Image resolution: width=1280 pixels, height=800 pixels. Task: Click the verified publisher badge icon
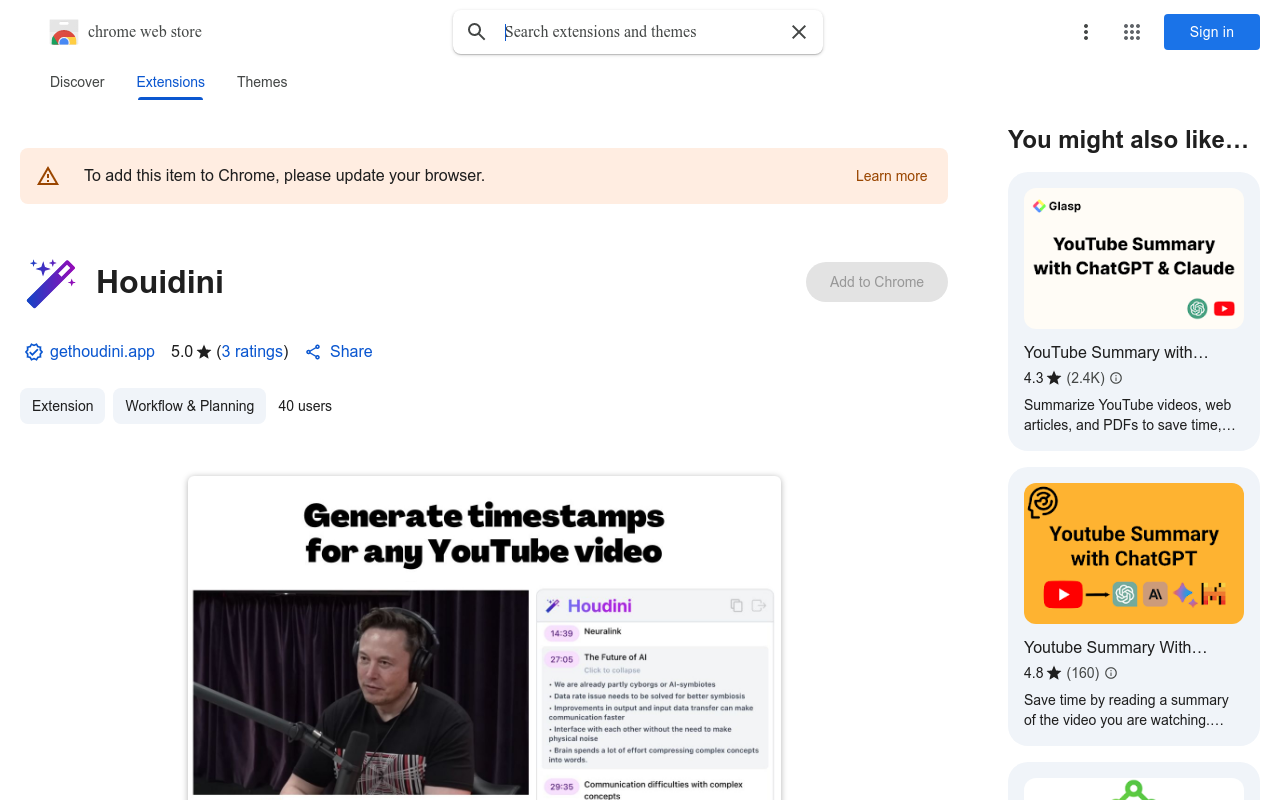tap(34, 352)
